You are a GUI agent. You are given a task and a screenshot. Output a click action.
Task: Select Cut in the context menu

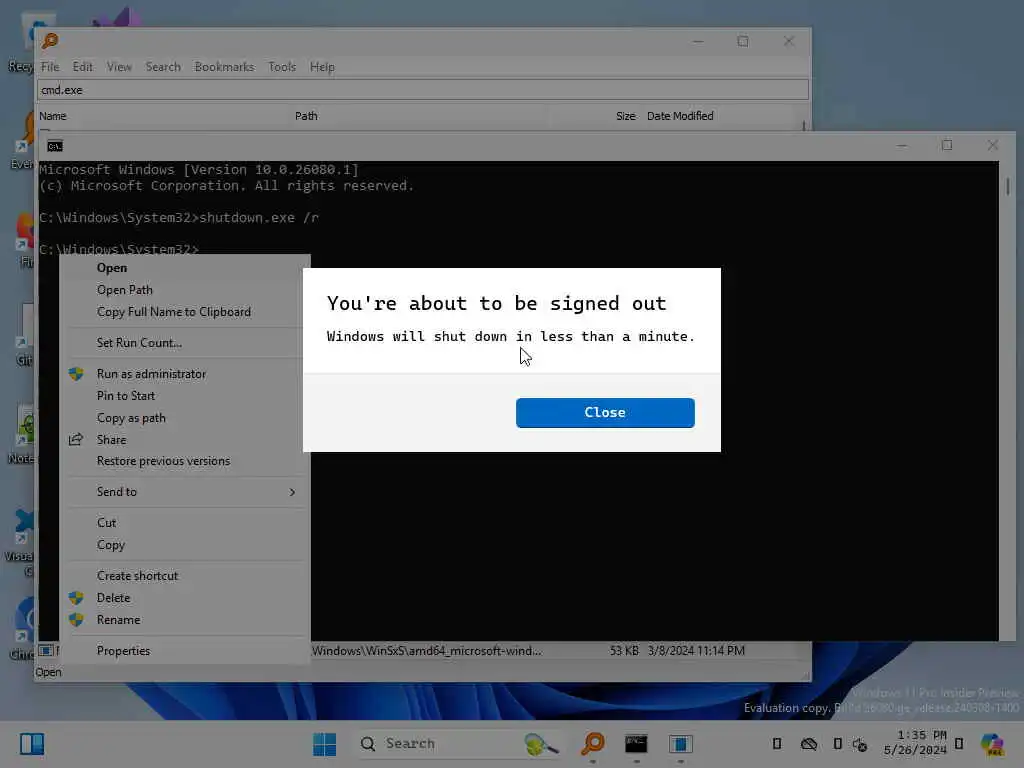106,522
